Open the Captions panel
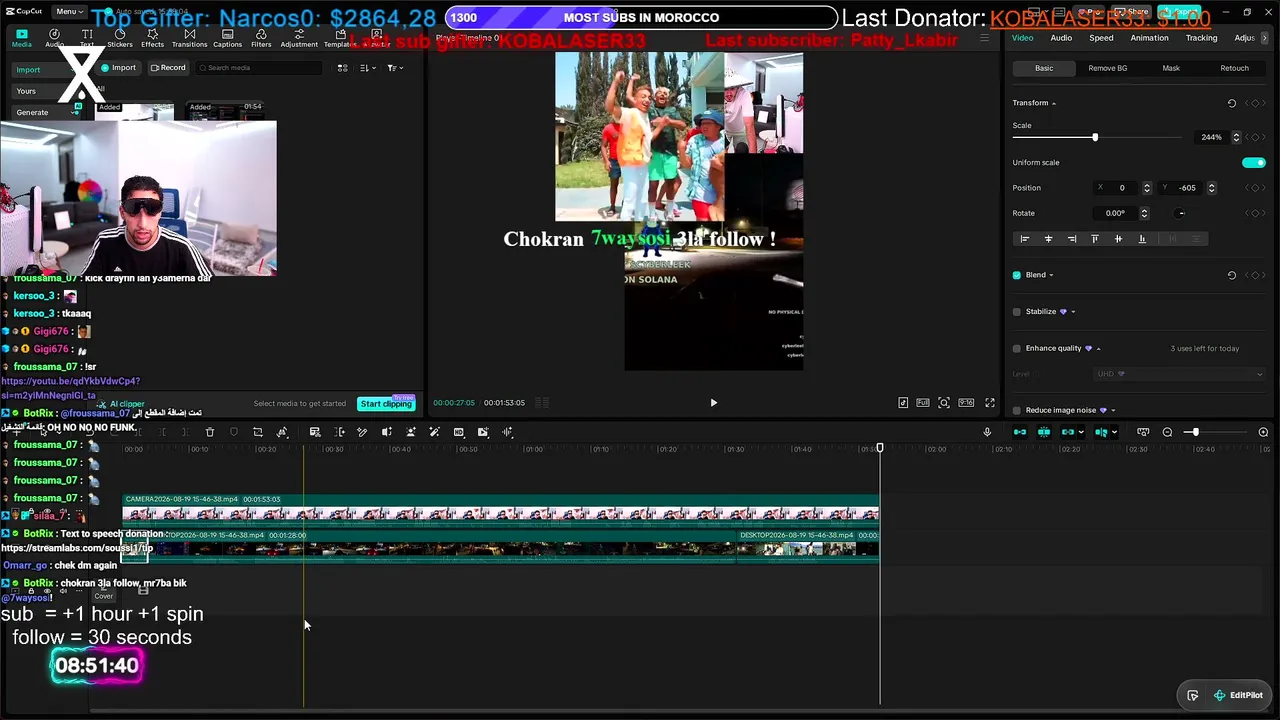 tap(227, 38)
